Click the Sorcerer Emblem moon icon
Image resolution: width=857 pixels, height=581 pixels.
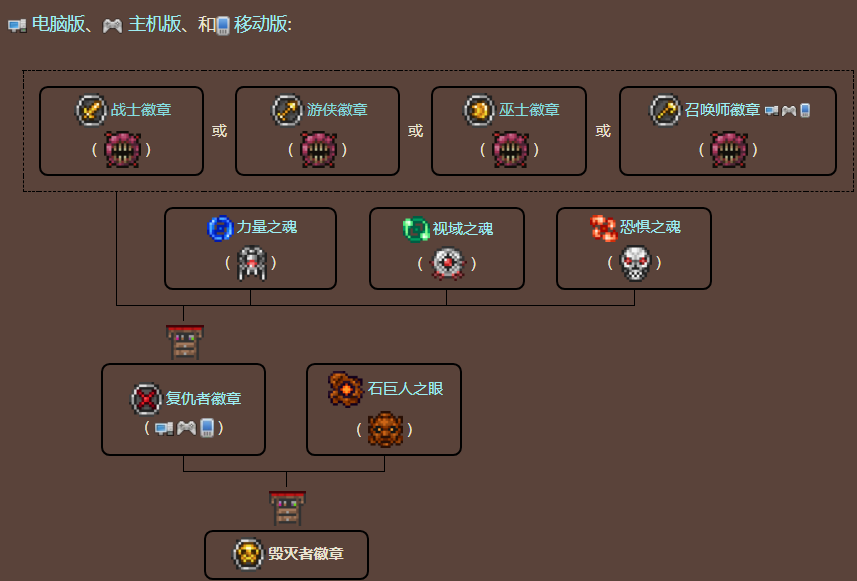coord(479,110)
